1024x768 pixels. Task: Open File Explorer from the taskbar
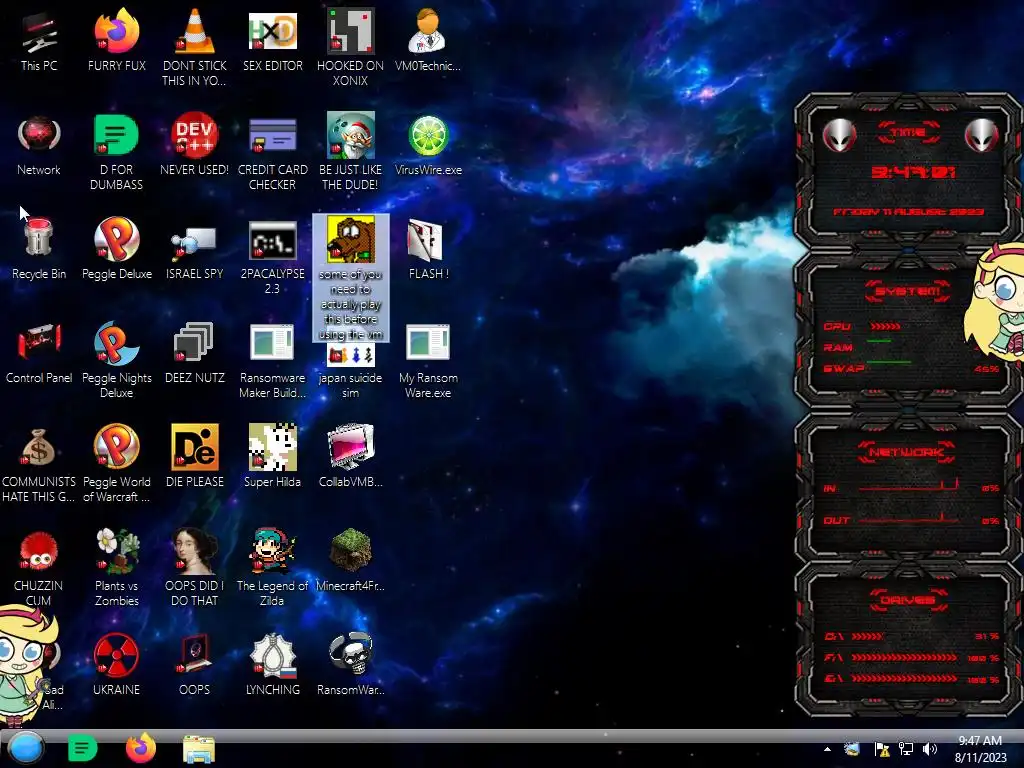[x=199, y=749]
